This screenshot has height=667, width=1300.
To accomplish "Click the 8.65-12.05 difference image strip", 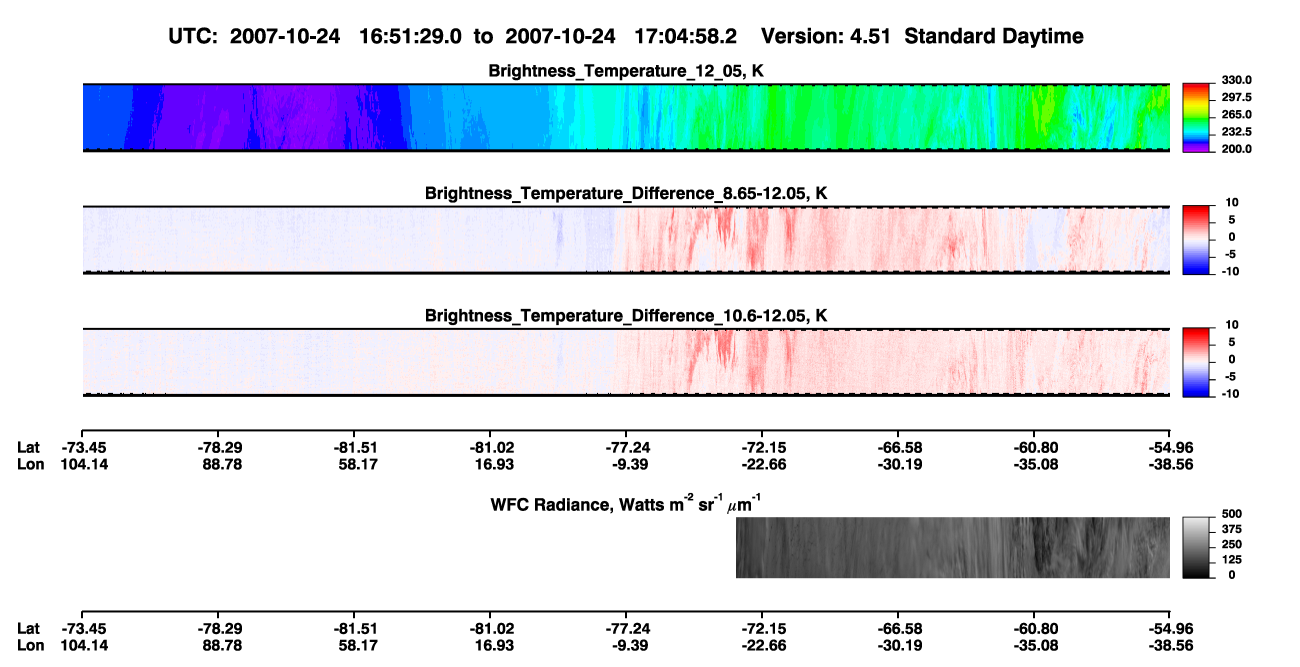I will 625,239.
